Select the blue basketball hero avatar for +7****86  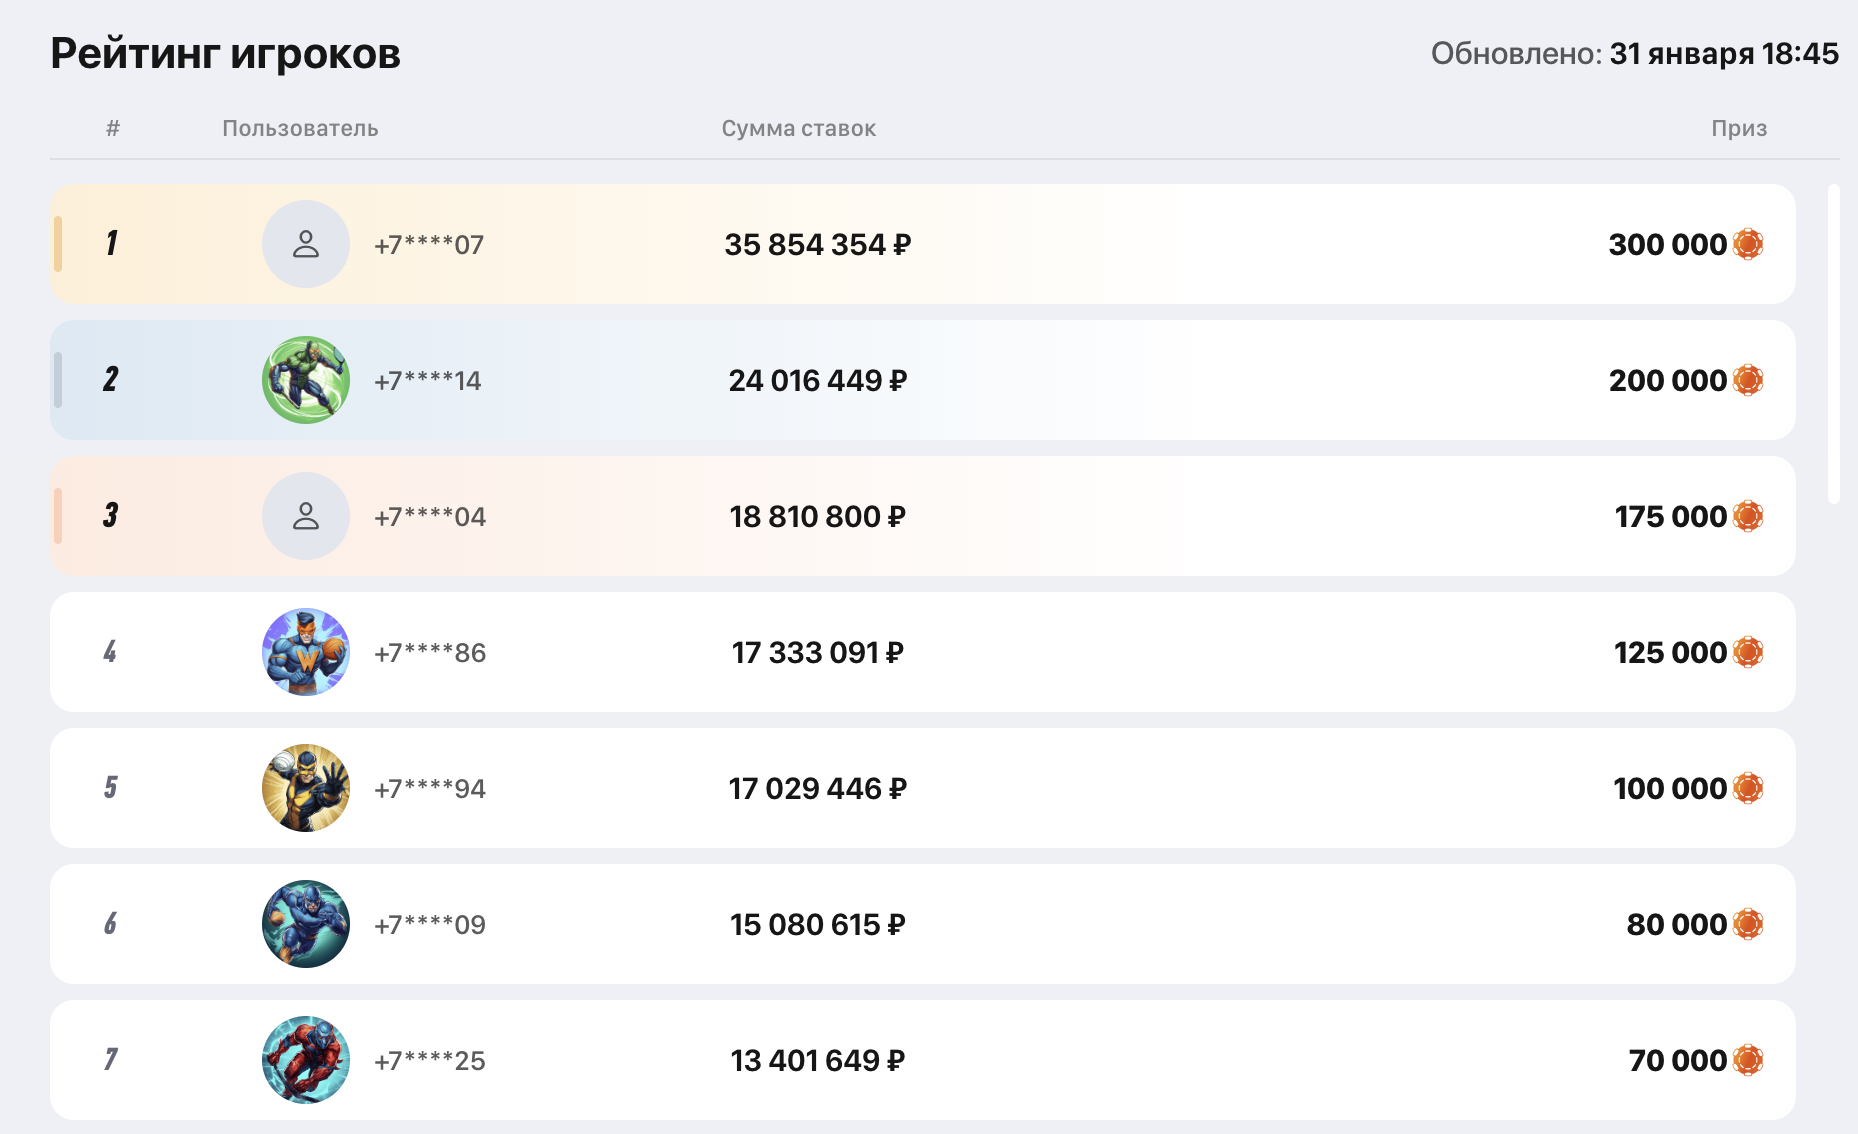point(305,652)
